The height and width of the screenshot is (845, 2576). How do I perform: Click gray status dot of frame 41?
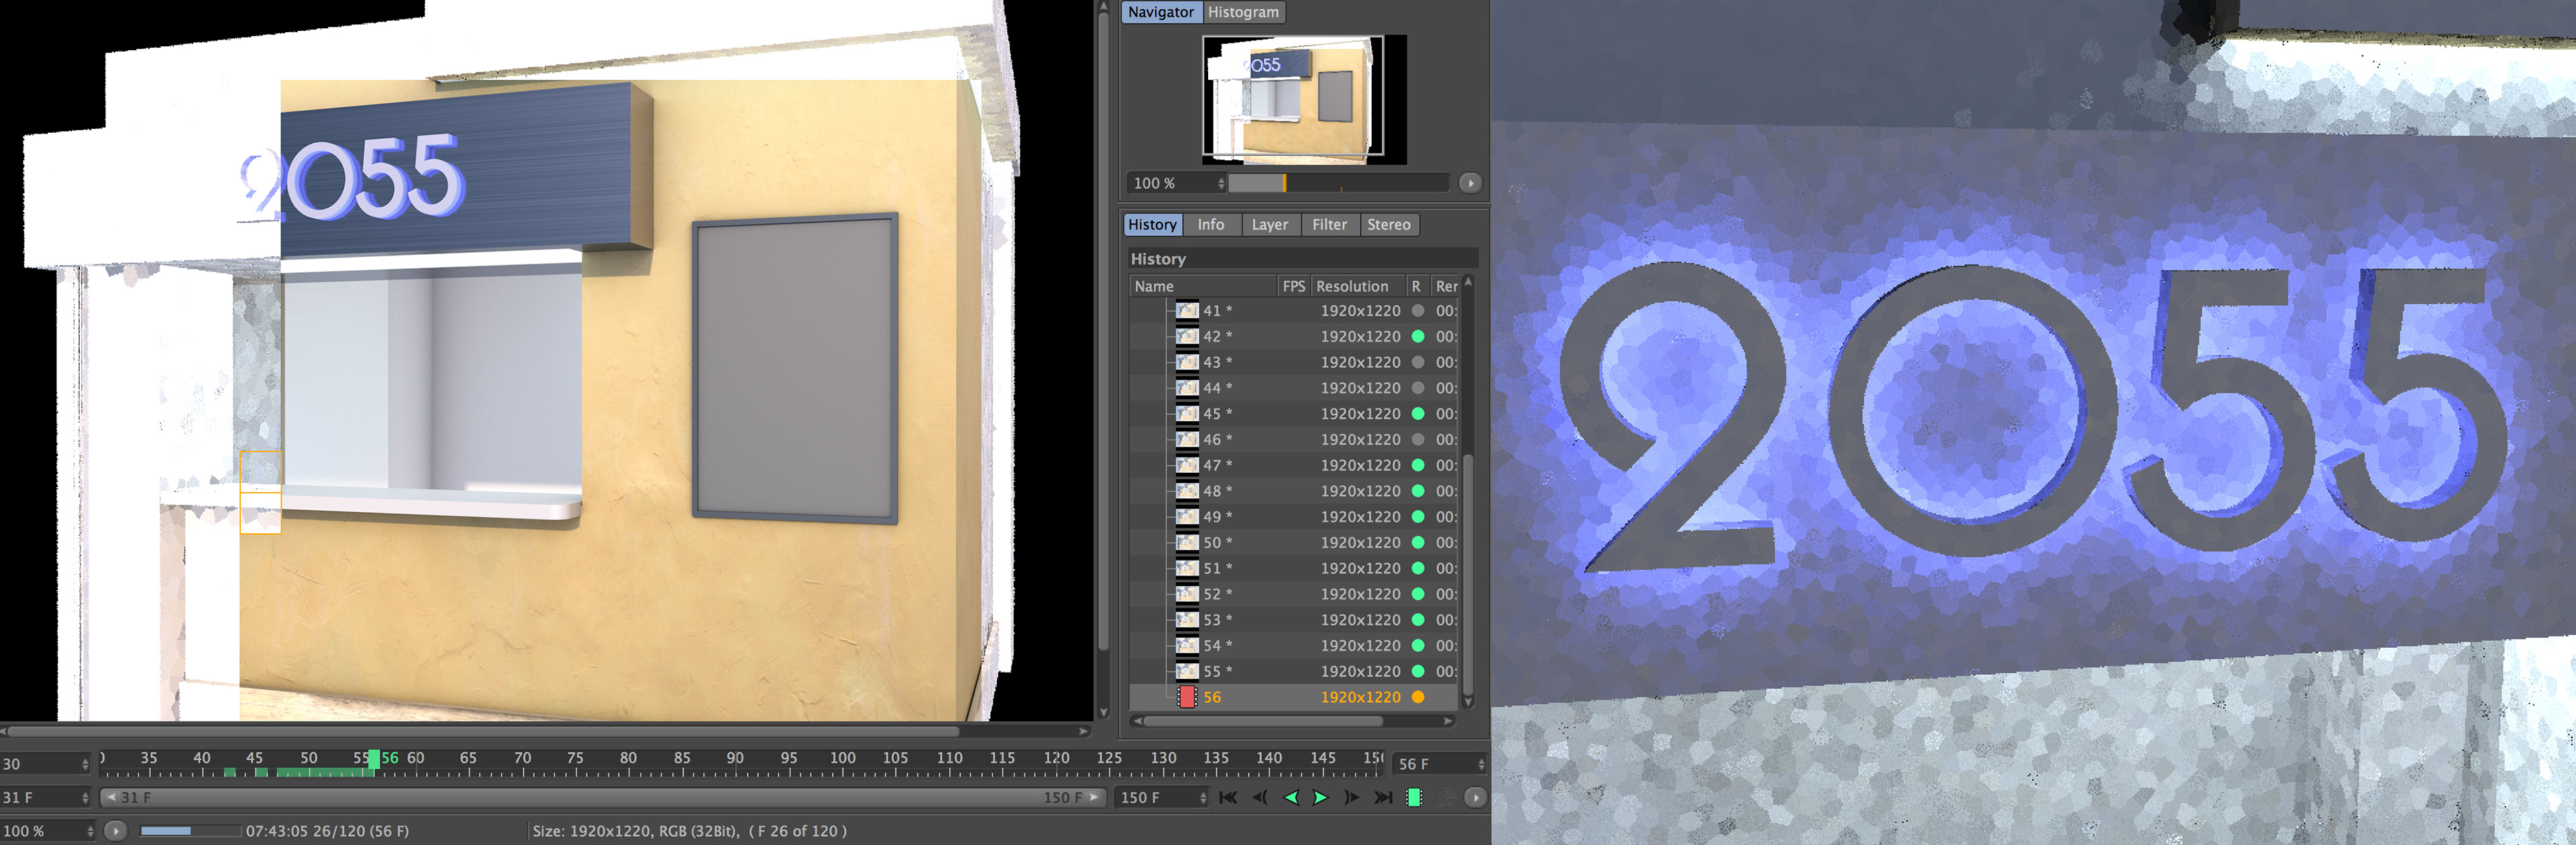pyautogui.click(x=1417, y=311)
